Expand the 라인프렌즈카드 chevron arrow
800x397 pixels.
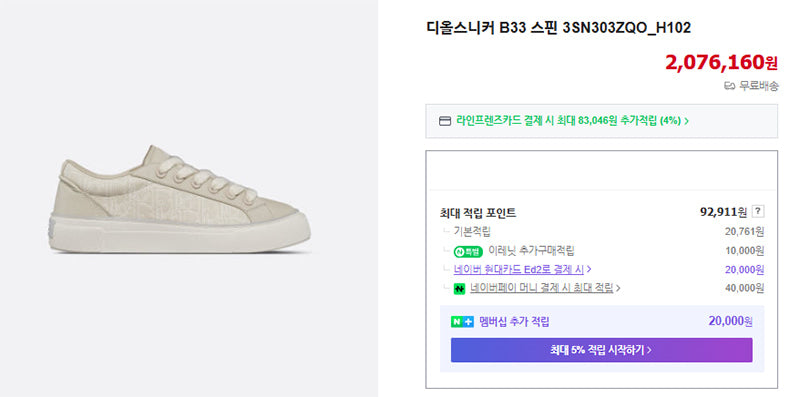click(x=687, y=121)
